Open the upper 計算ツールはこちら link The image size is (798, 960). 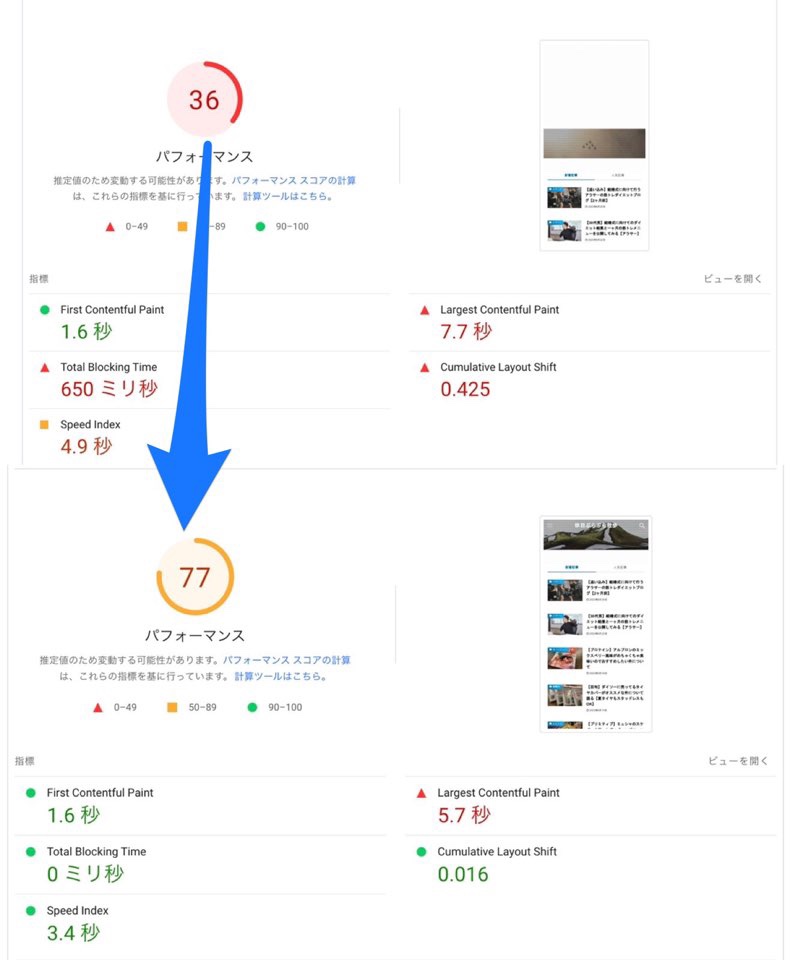pos(288,197)
